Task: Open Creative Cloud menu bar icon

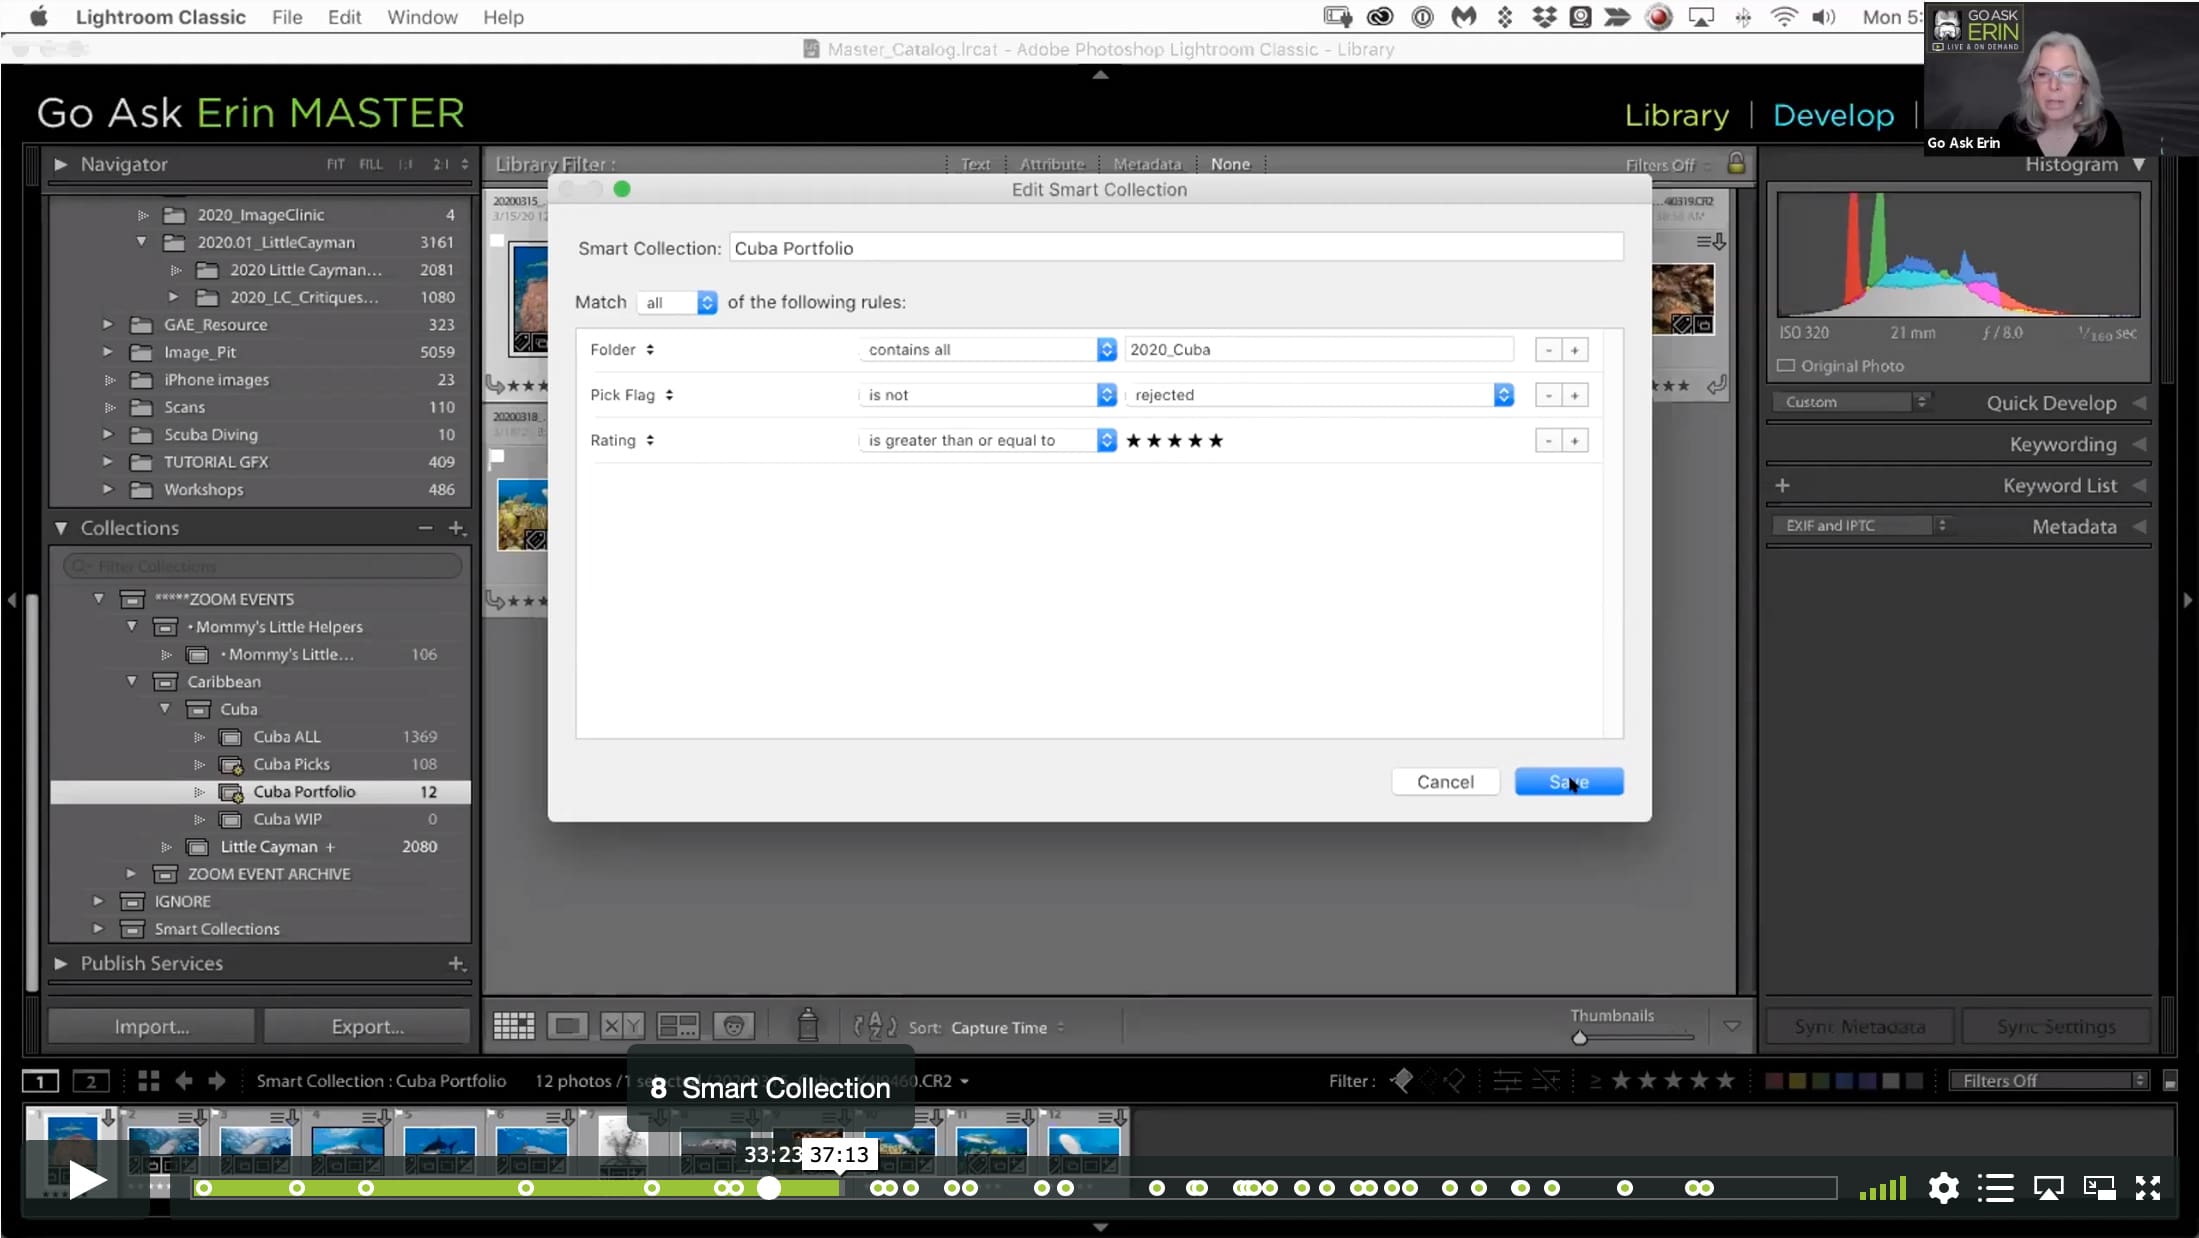Action: coord(1380,17)
